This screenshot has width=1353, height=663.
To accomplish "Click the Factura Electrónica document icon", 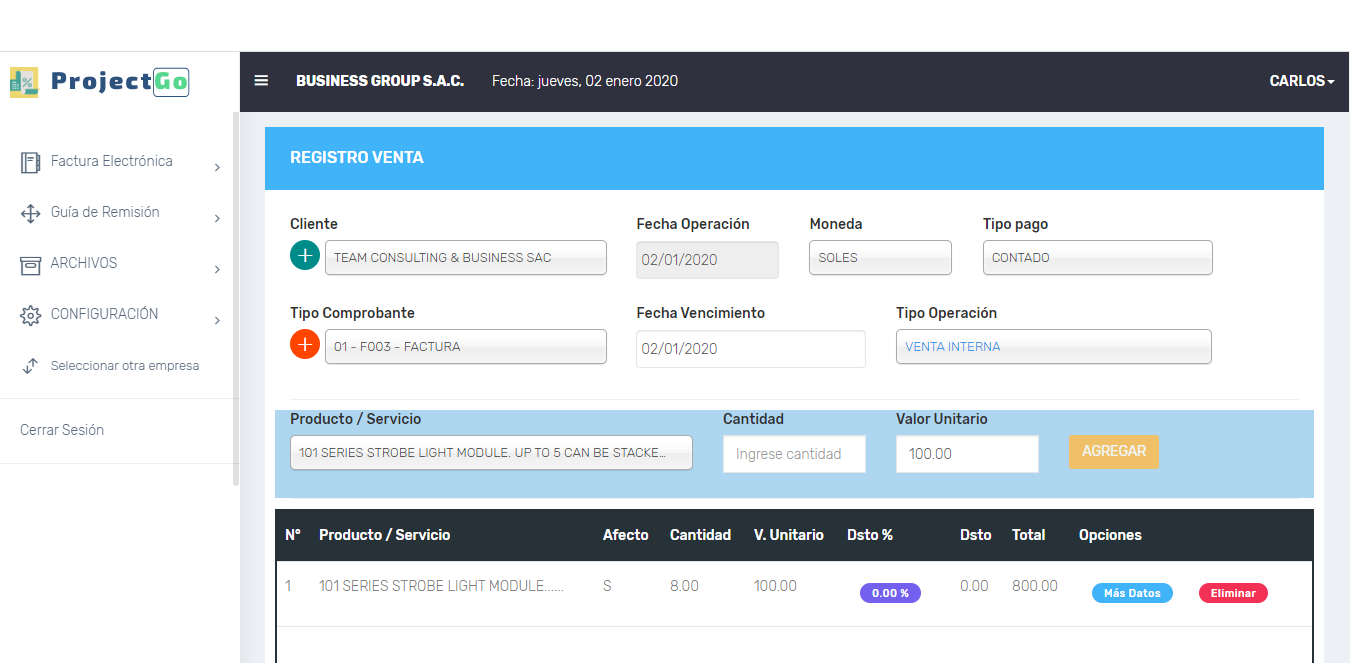I will point(30,162).
